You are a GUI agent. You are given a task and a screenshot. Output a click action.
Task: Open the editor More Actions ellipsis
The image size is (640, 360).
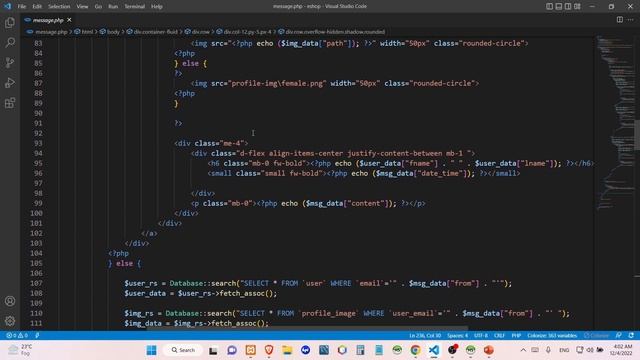(631, 20)
